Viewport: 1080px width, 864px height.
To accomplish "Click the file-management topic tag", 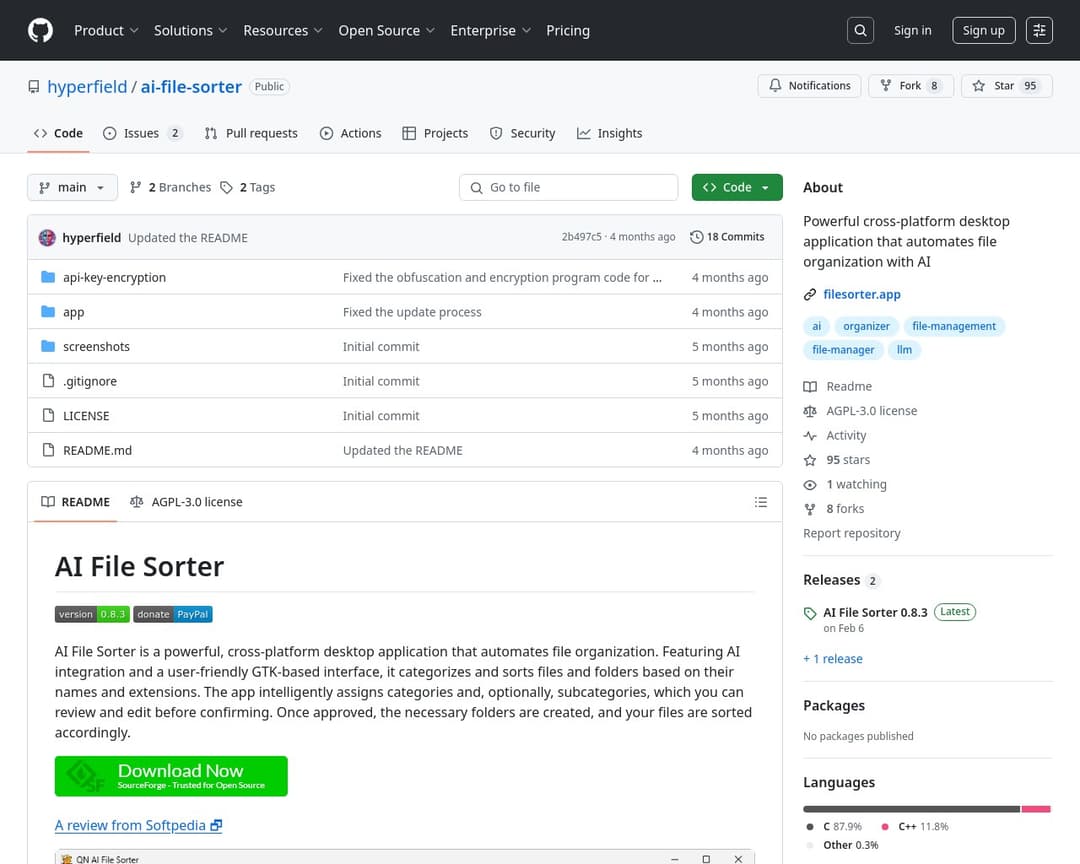I will [954, 326].
